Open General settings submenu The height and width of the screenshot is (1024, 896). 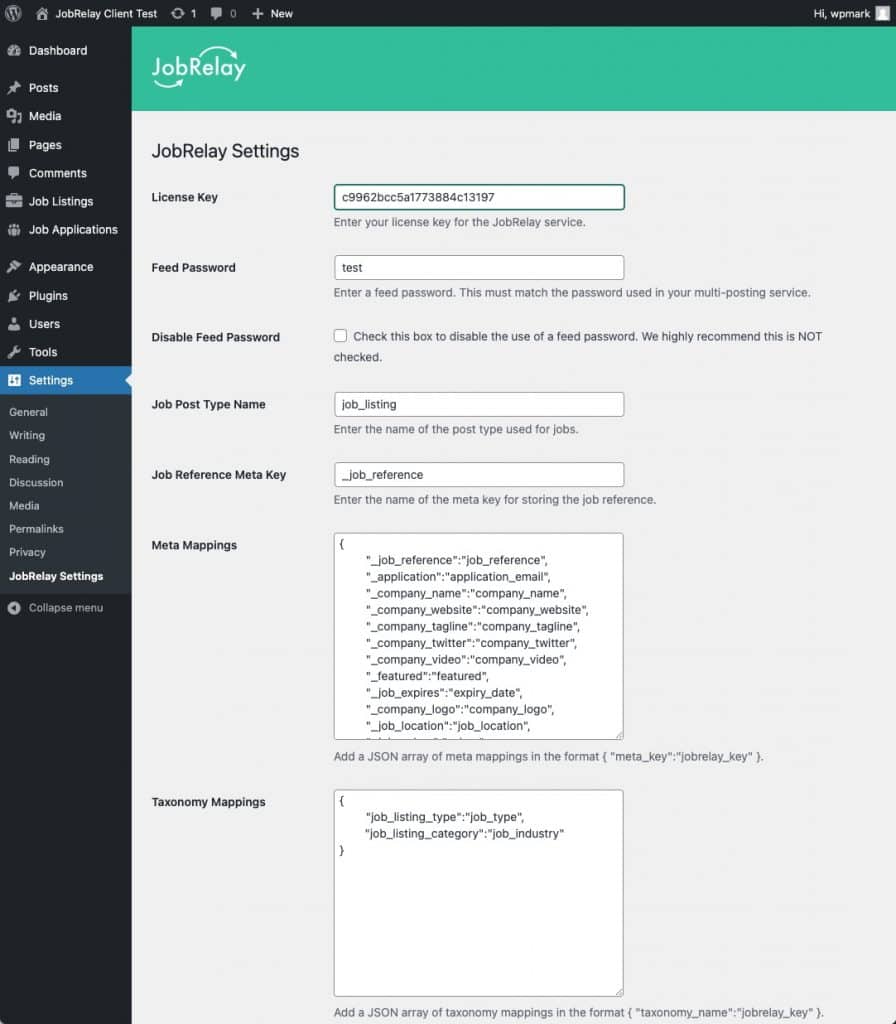(x=28, y=412)
